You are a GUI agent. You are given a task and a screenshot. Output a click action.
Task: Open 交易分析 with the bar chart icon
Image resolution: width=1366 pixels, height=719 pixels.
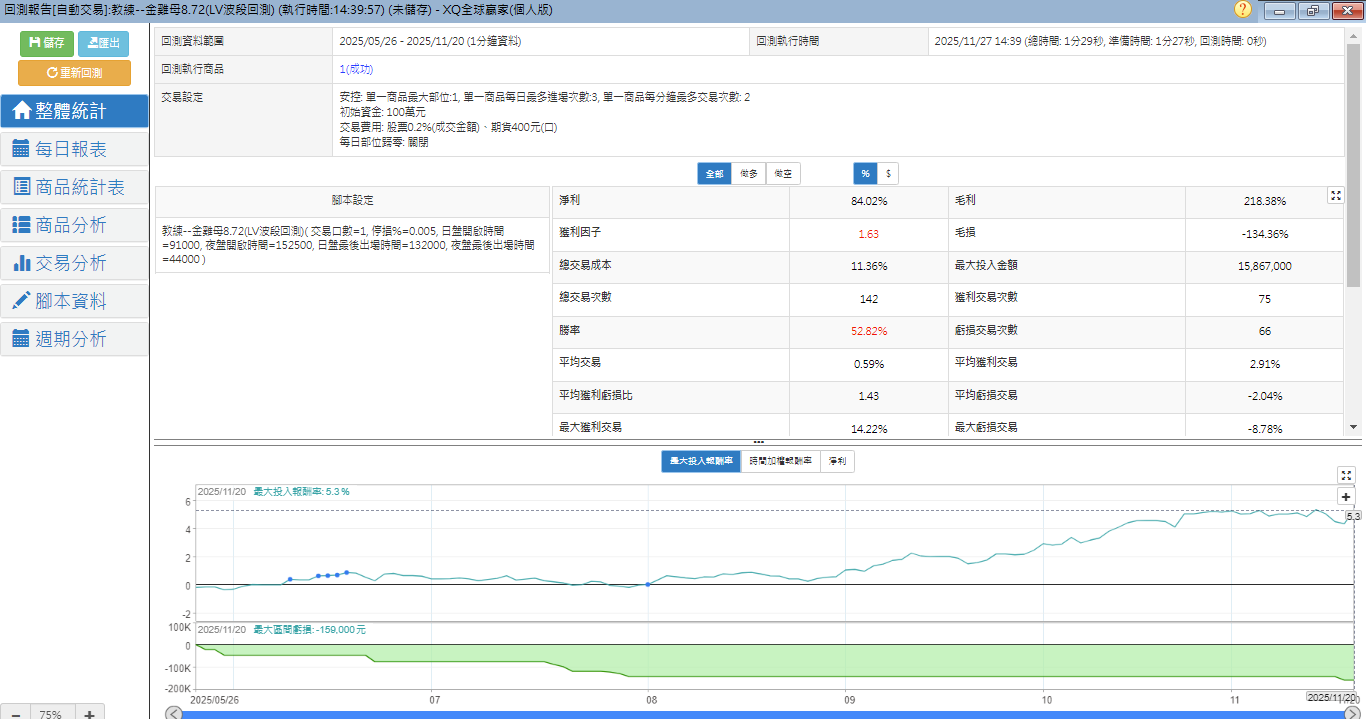point(75,263)
